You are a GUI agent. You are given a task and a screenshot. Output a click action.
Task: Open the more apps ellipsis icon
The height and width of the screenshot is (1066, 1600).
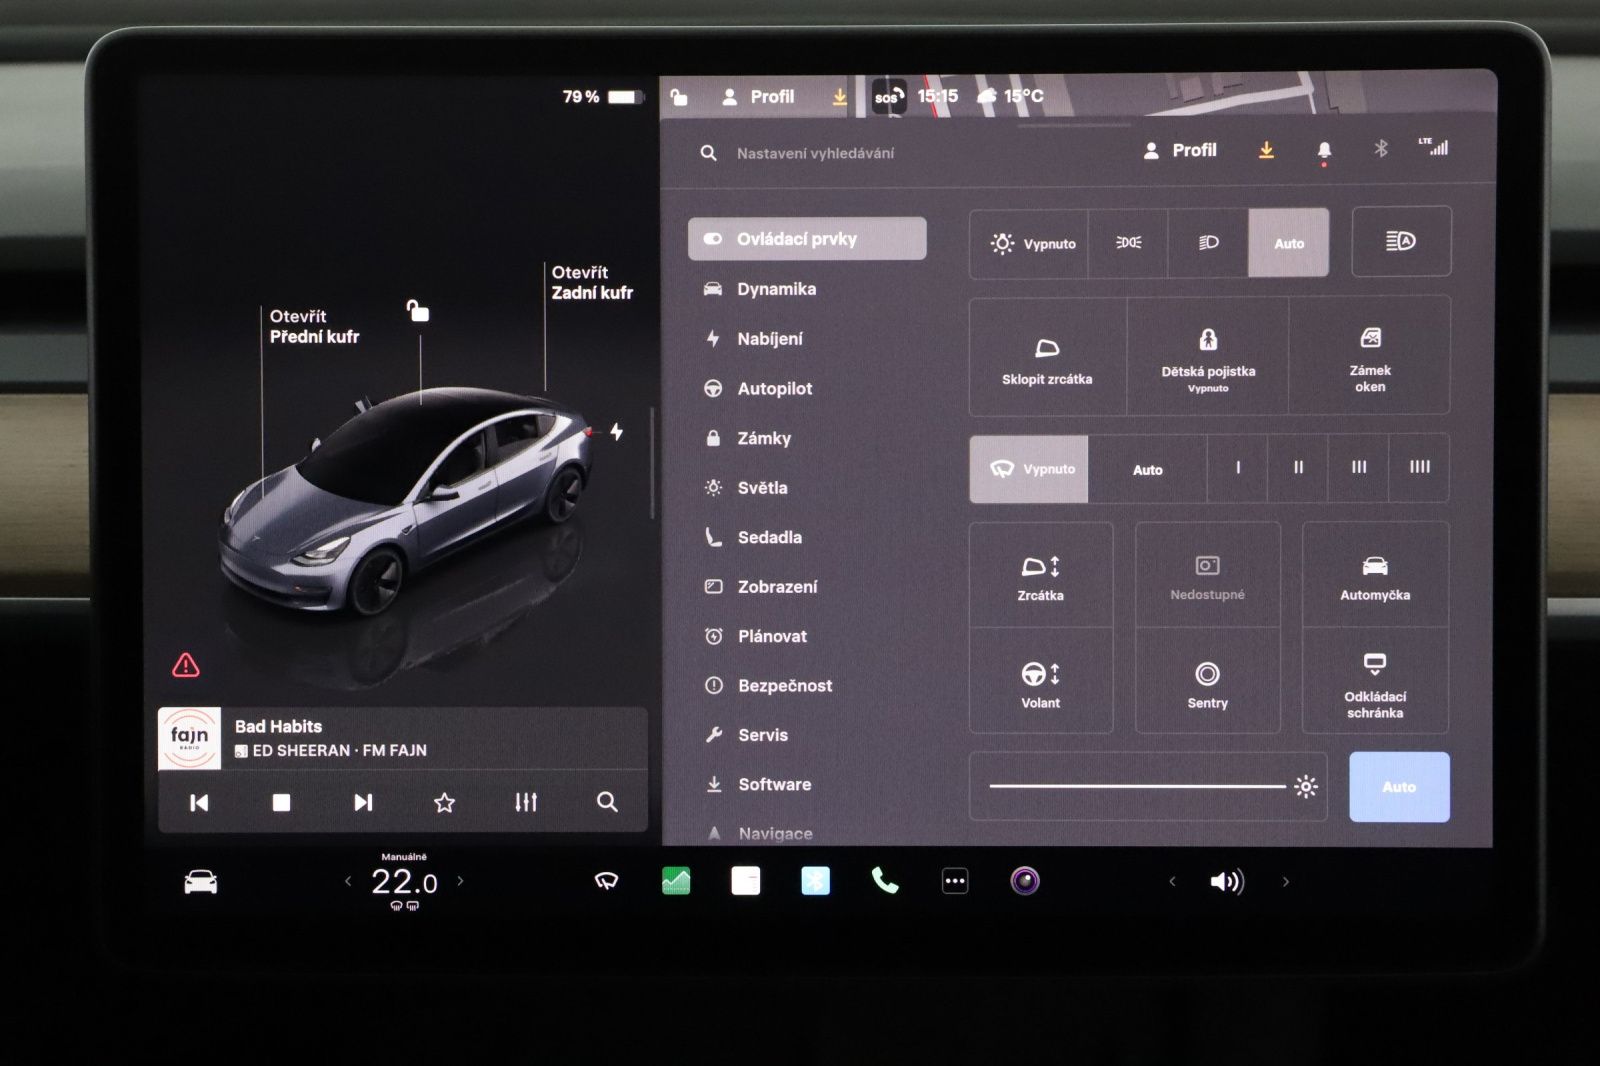[x=955, y=881]
